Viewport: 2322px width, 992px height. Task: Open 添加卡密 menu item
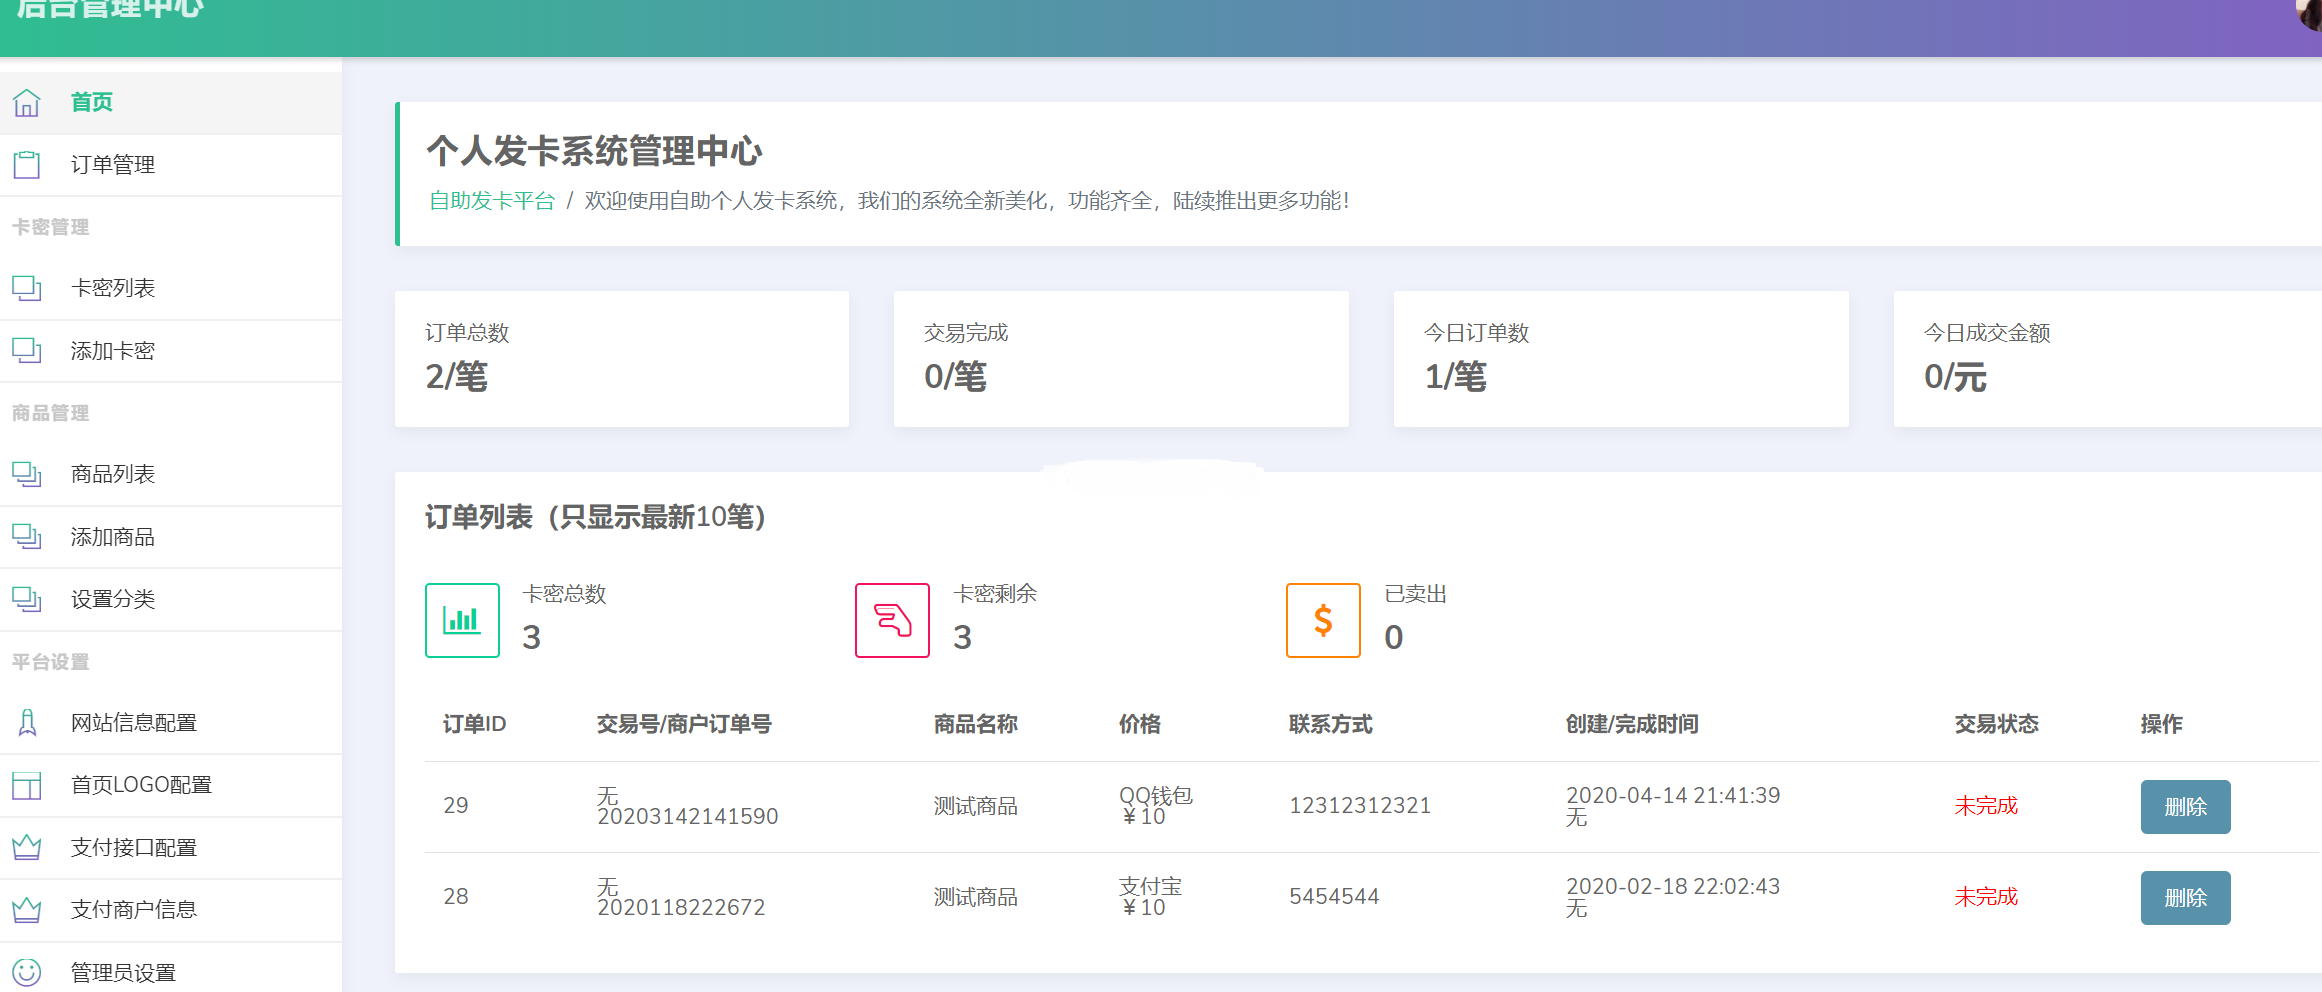(x=113, y=351)
